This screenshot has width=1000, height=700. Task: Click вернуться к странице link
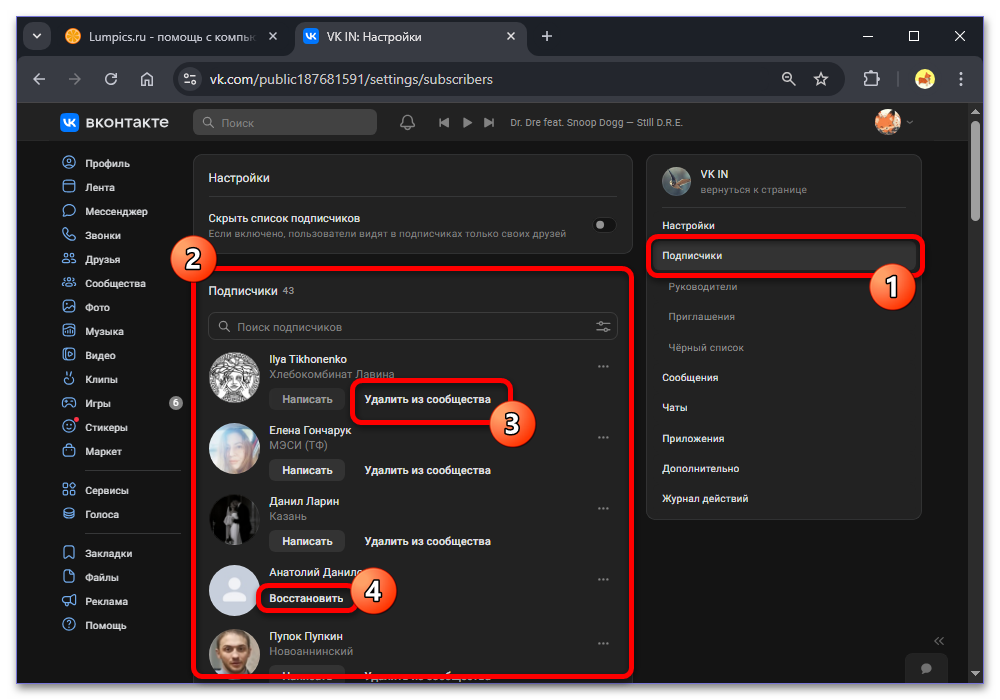(753, 190)
